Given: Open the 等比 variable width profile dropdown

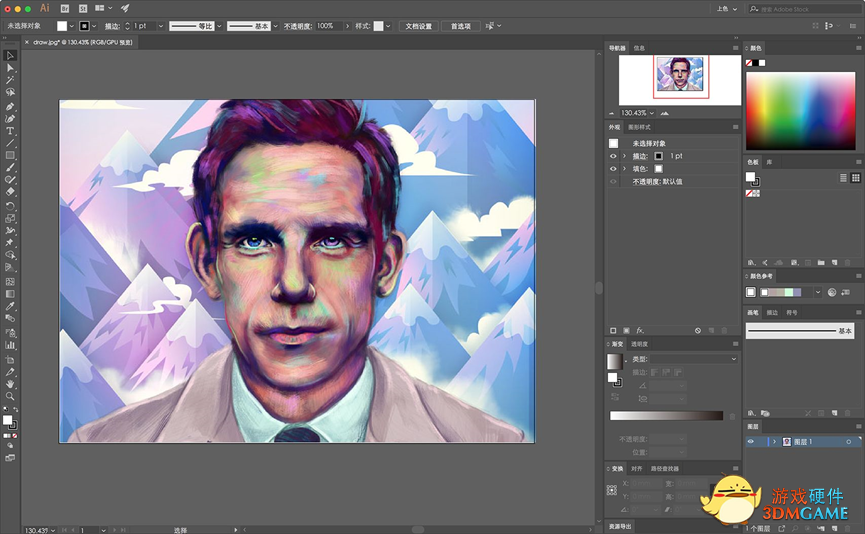Looking at the screenshot, I should pyautogui.click(x=219, y=26).
